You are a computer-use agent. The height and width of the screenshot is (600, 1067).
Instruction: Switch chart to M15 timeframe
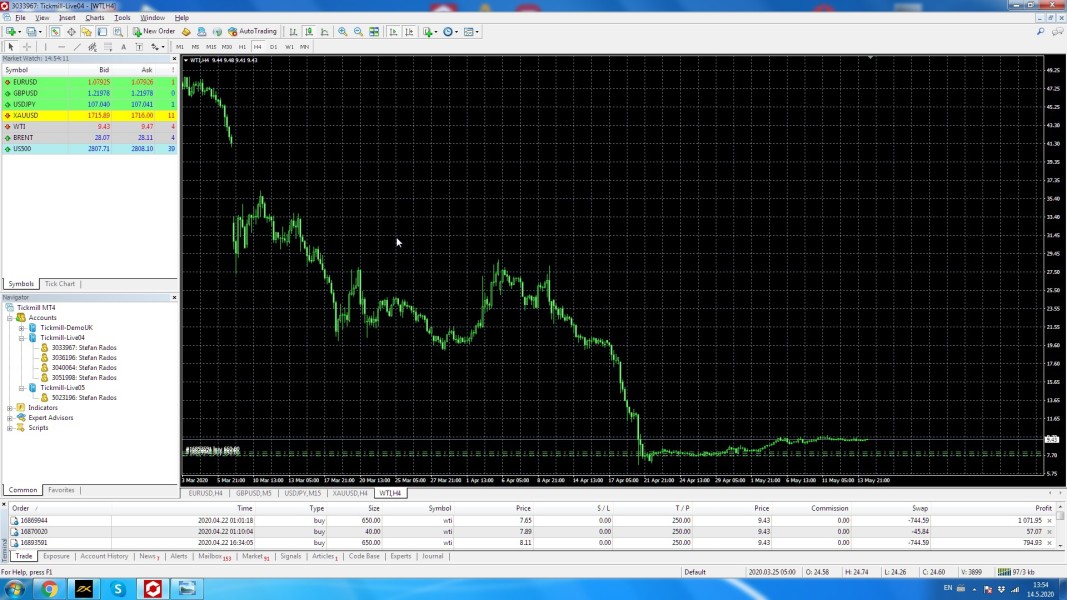coord(211,47)
